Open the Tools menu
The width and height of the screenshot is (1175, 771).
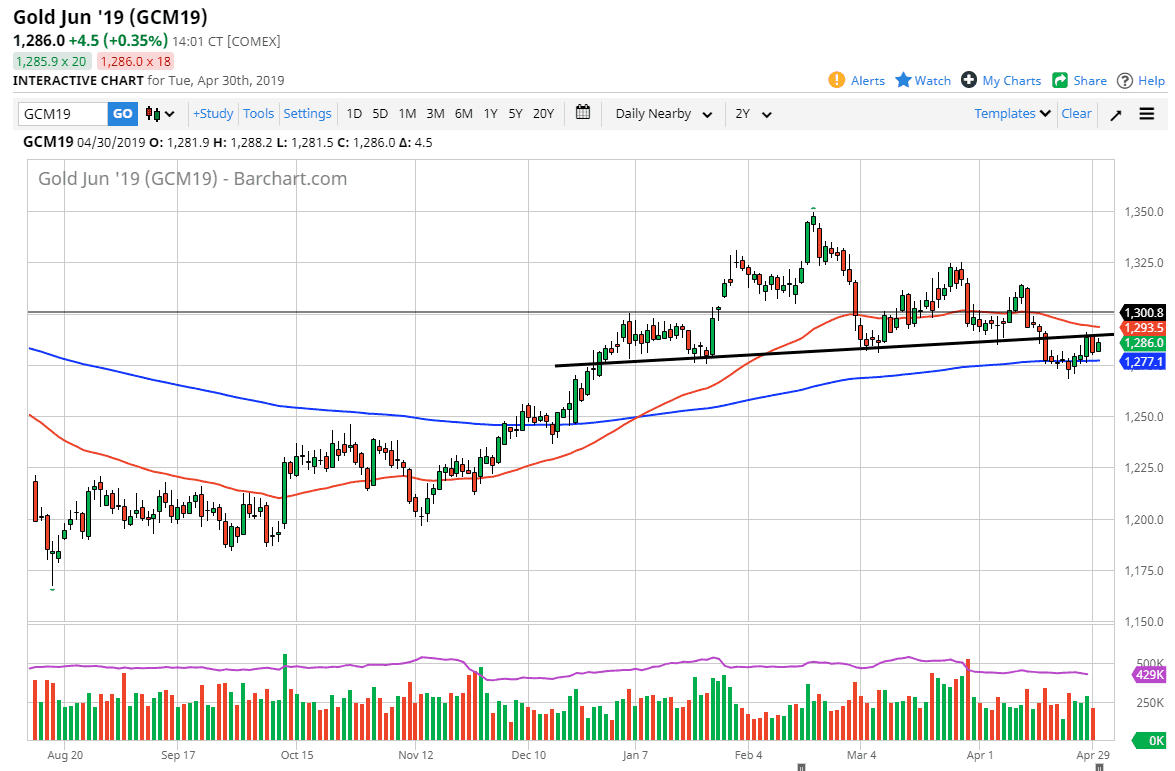click(x=258, y=113)
